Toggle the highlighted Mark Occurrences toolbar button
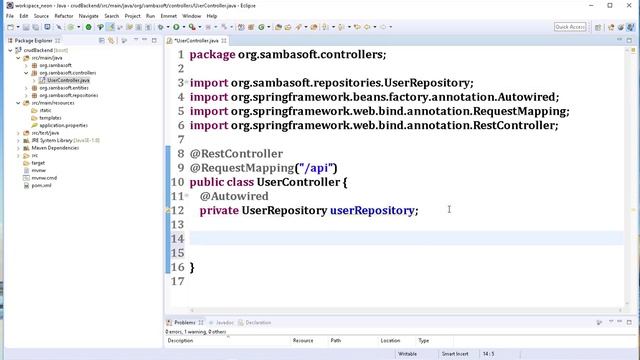This screenshot has height=360, width=640. click(x=110, y=27)
